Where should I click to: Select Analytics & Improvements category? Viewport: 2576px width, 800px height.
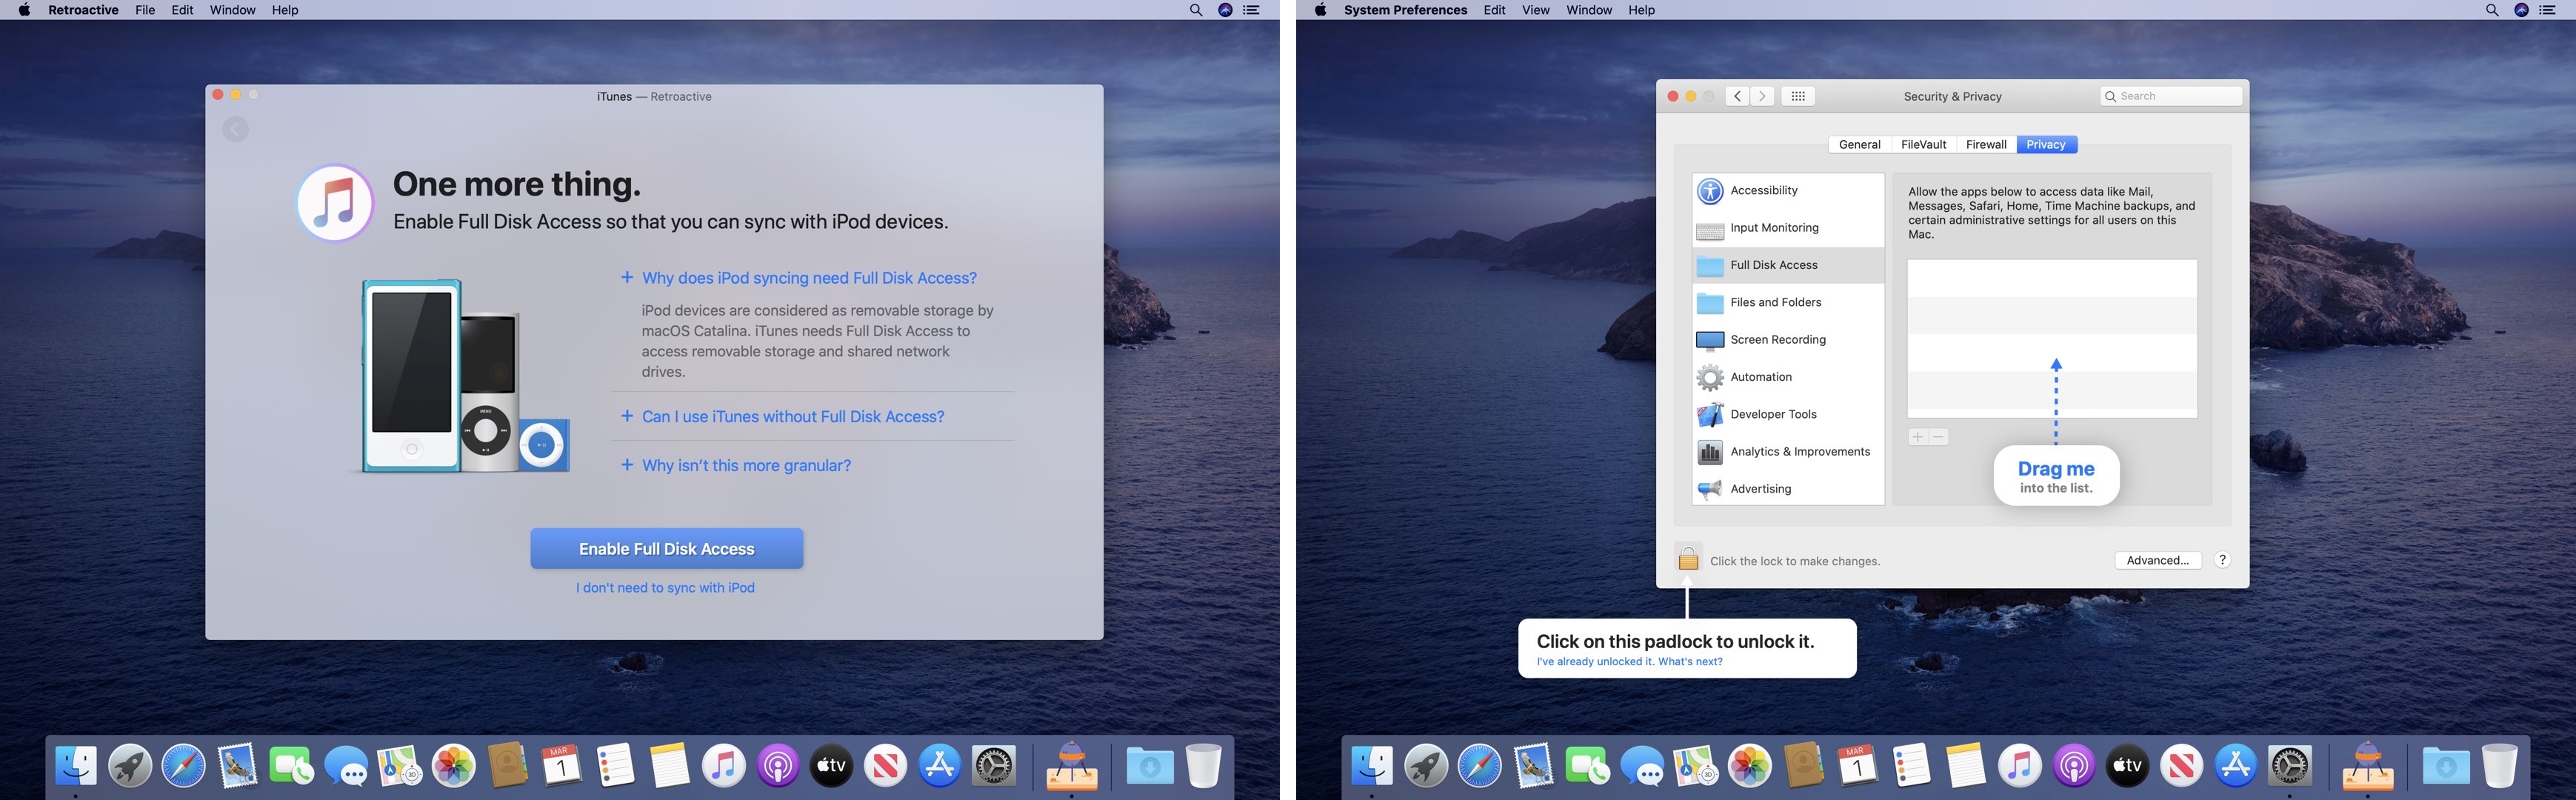coord(1799,452)
